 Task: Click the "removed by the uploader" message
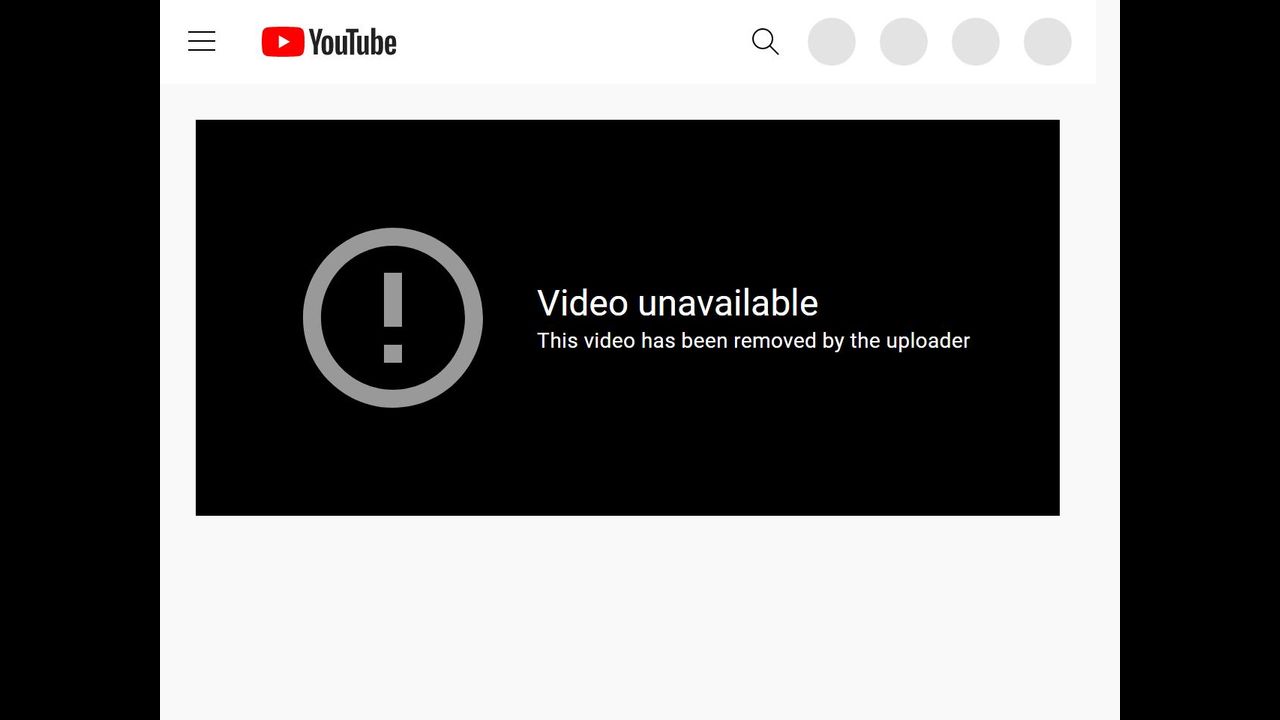(x=753, y=341)
